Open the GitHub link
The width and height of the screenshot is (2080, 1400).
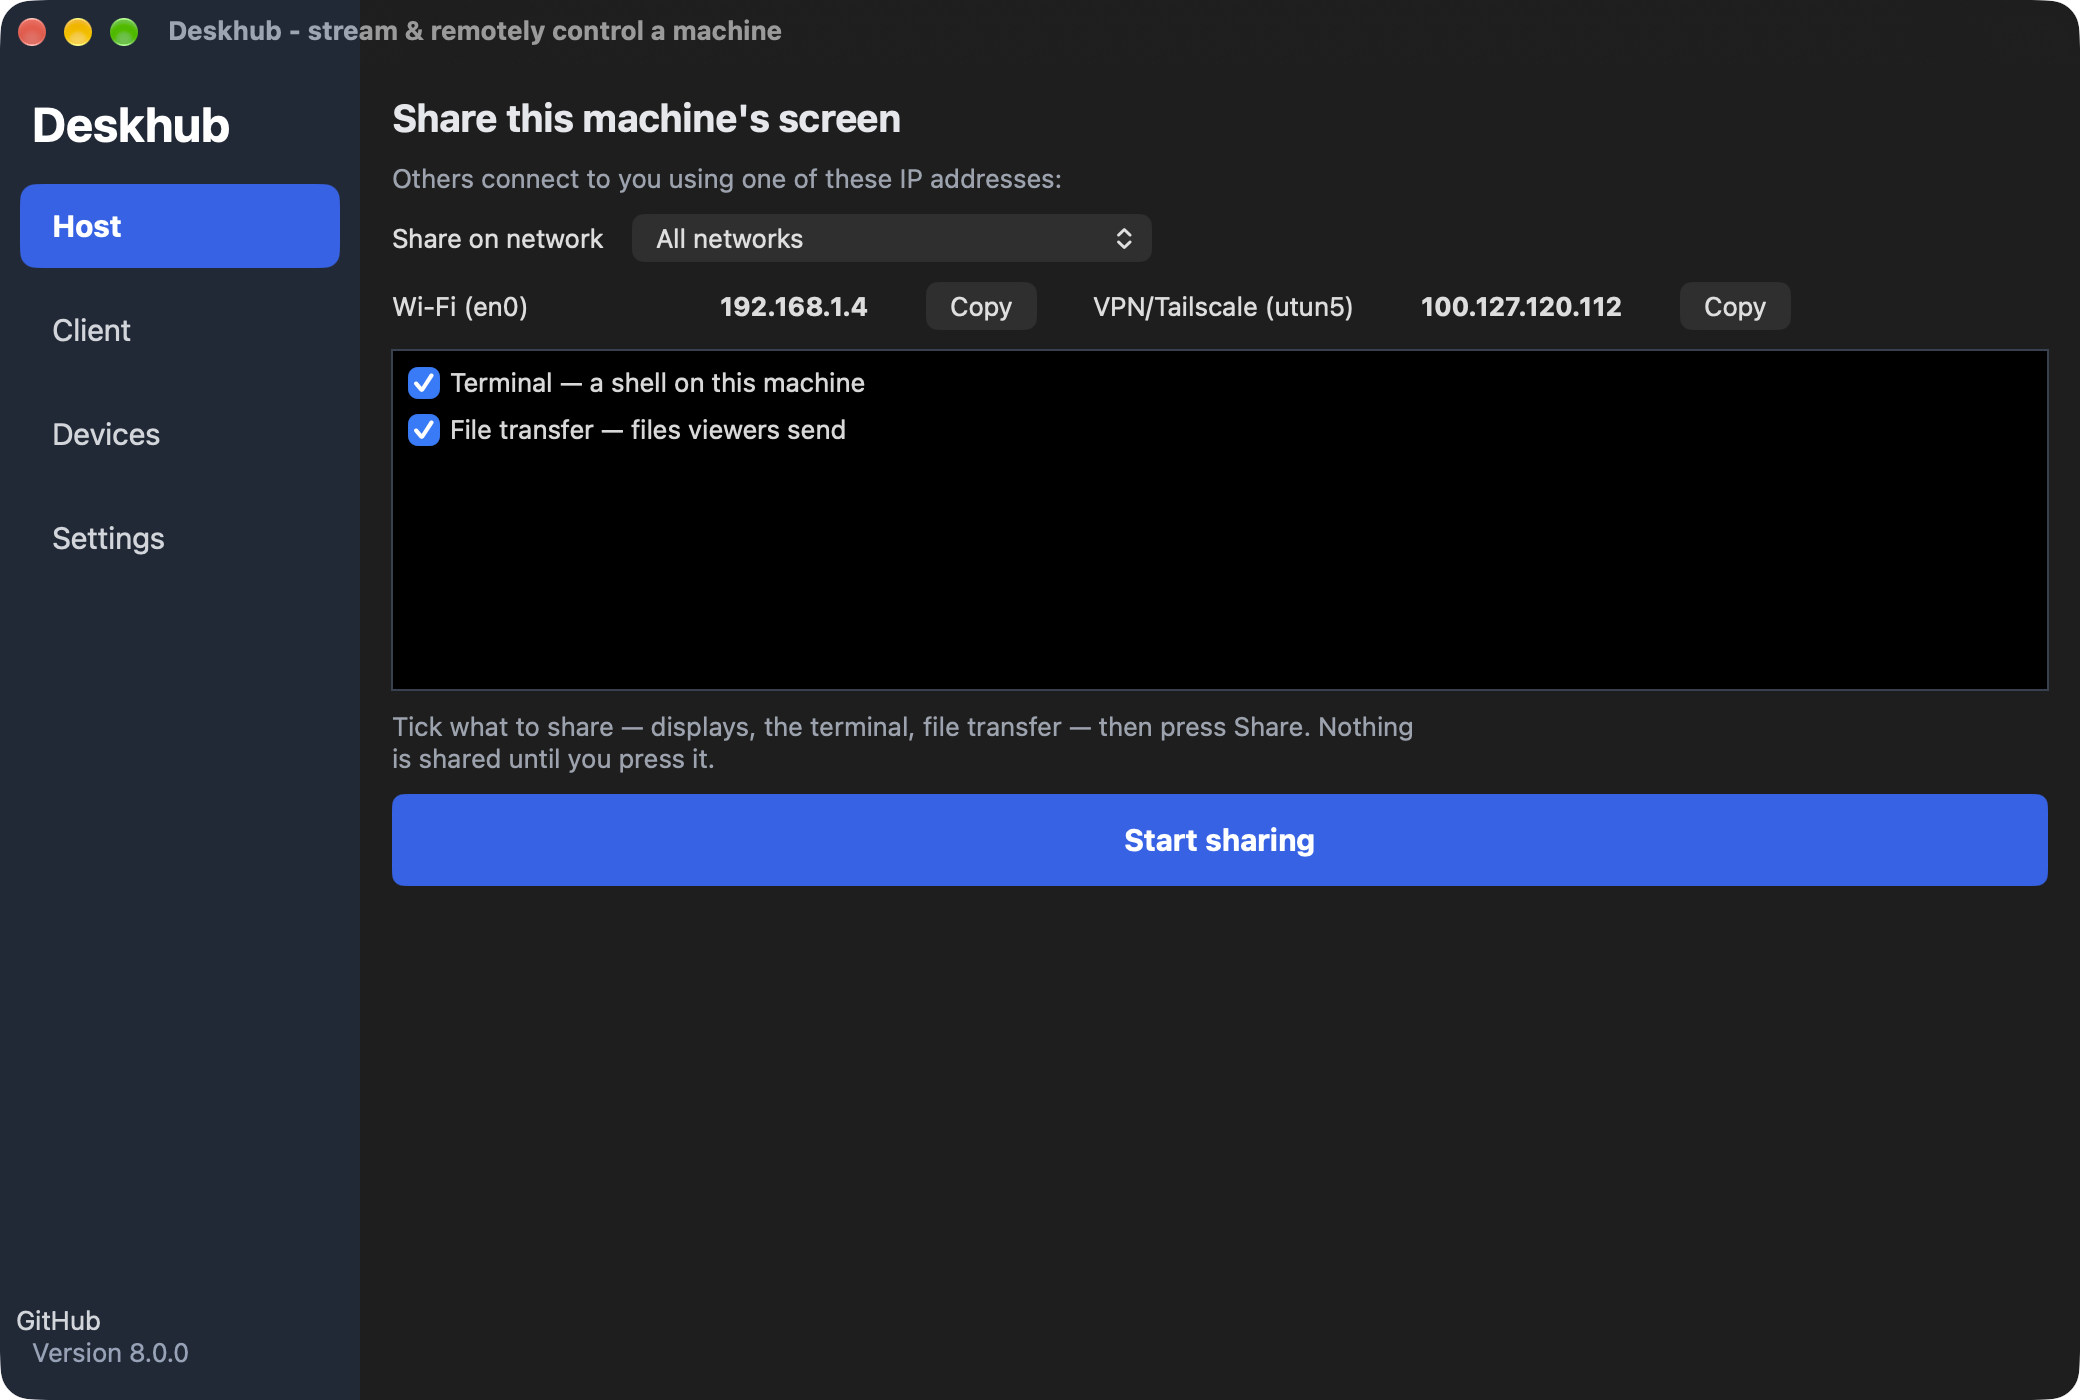tap(58, 1321)
